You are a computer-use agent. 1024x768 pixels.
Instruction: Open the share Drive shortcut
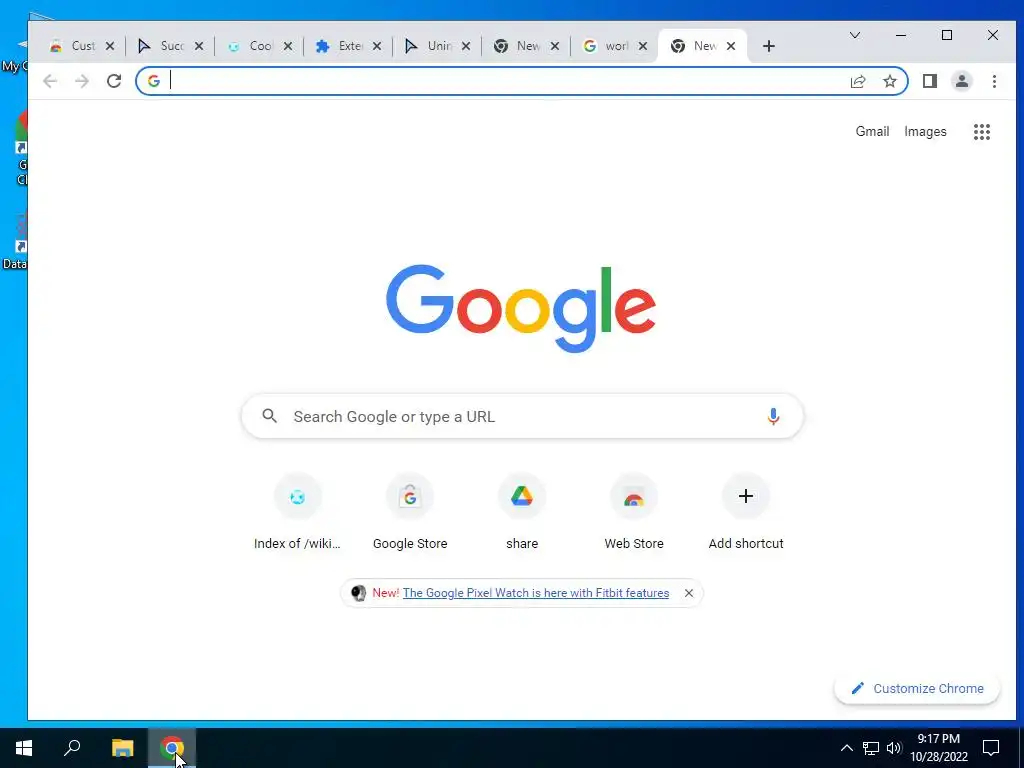pos(522,513)
